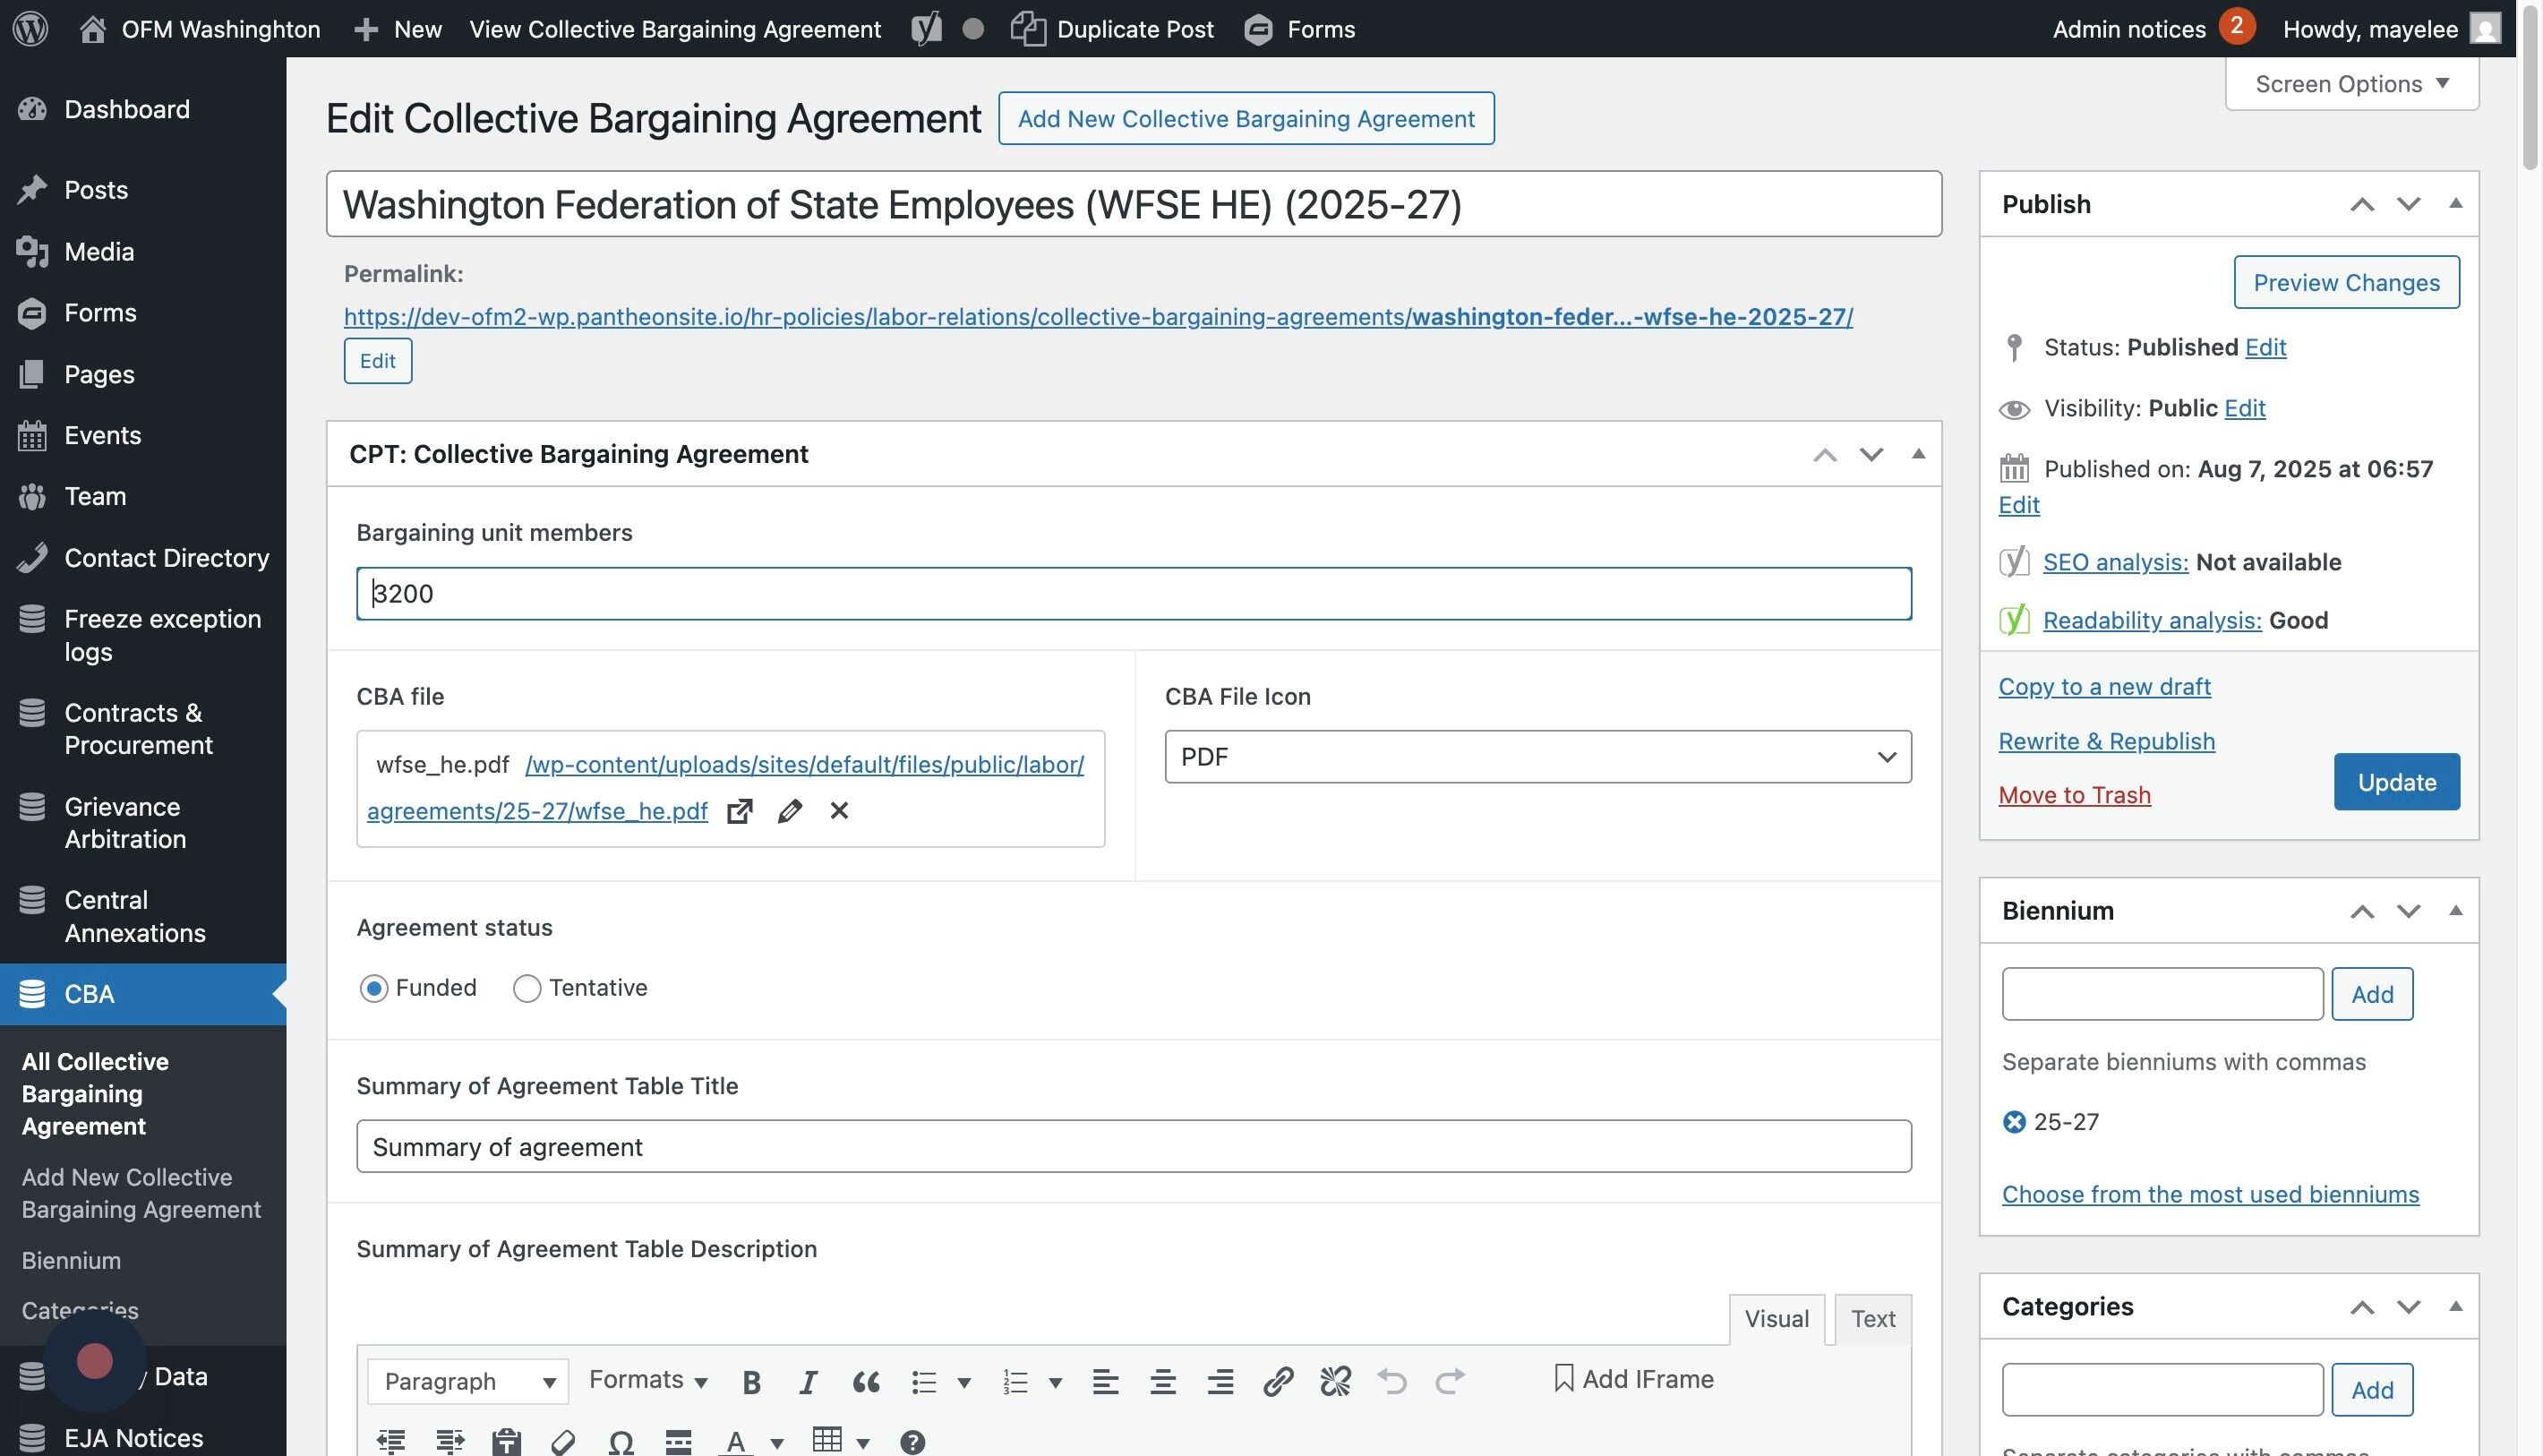Screen dimensions: 2543x1456
Task: Click the Italic formatting icon
Action: click(x=807, y=1381)
